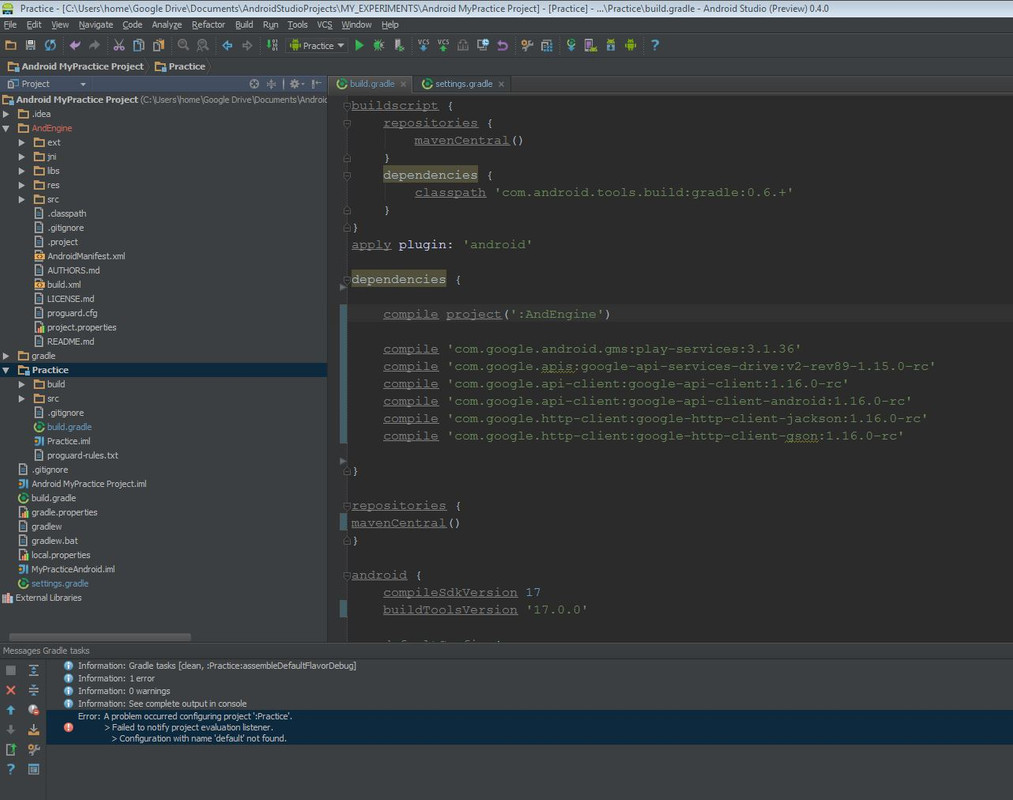Toggle hide warnings filter in Messages

click(x=34, y=710)
